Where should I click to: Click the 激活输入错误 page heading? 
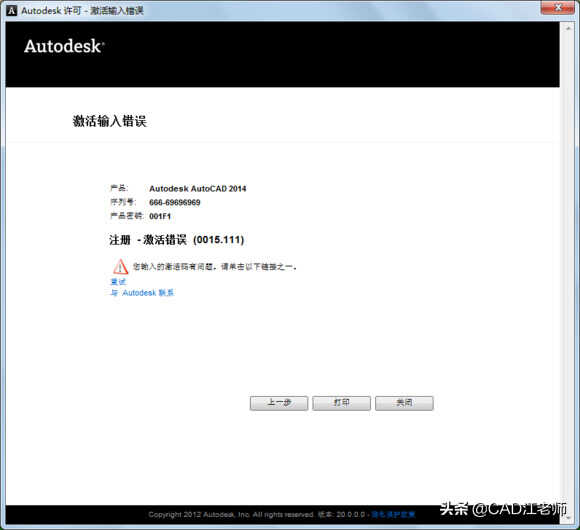click(109, 121)
